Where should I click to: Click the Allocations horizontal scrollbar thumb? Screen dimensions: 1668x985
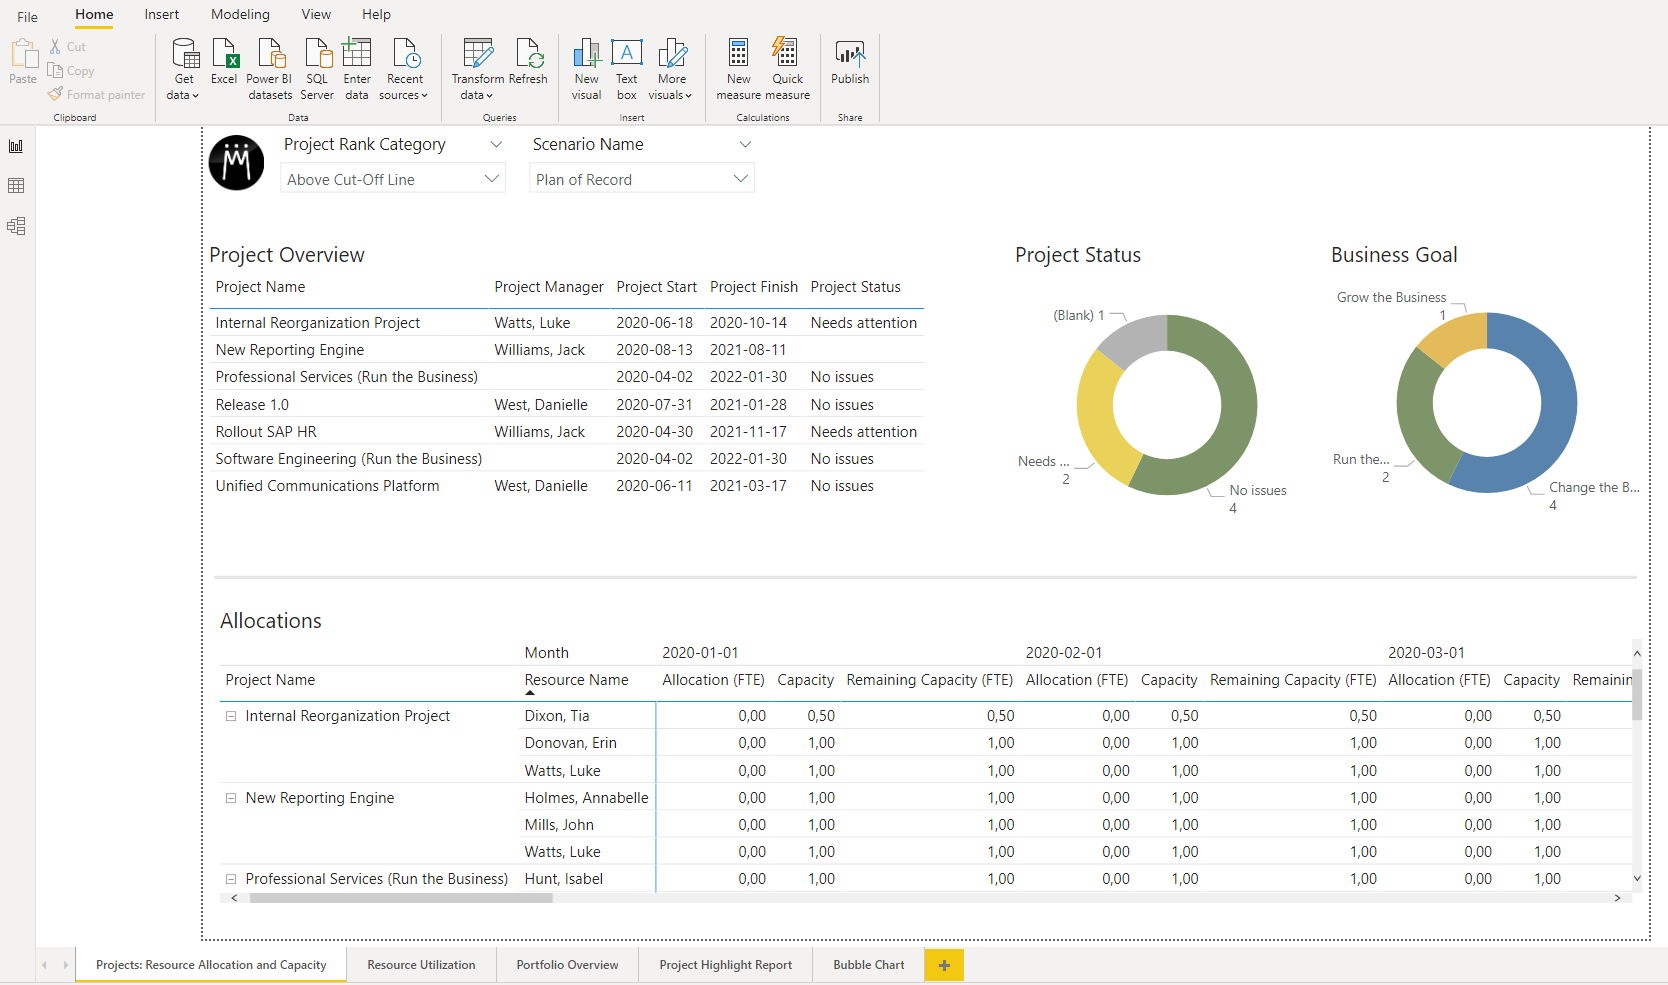click(400, 898)
